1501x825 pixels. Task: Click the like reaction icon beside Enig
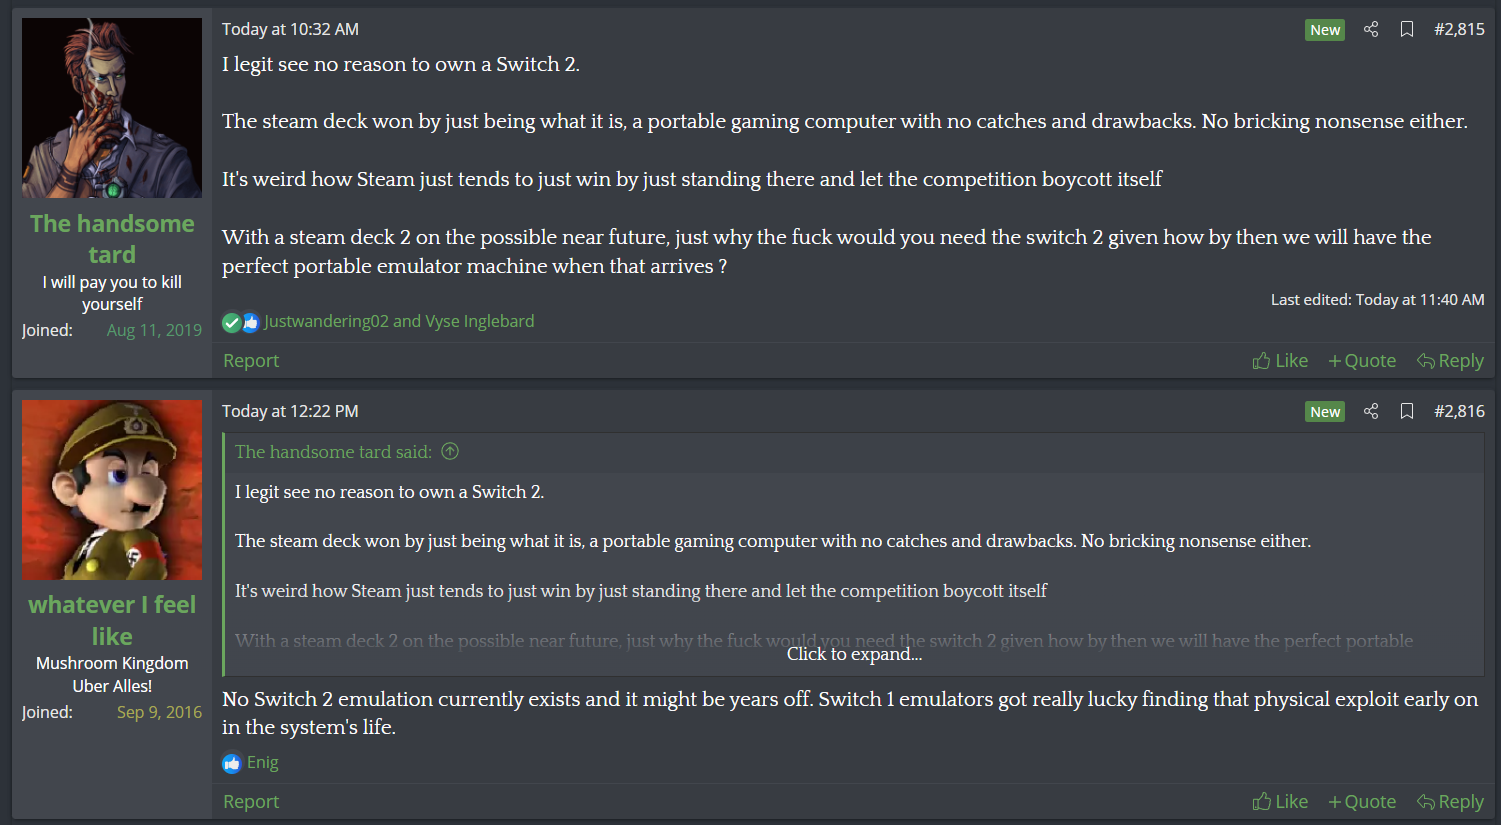click(232, 763)
